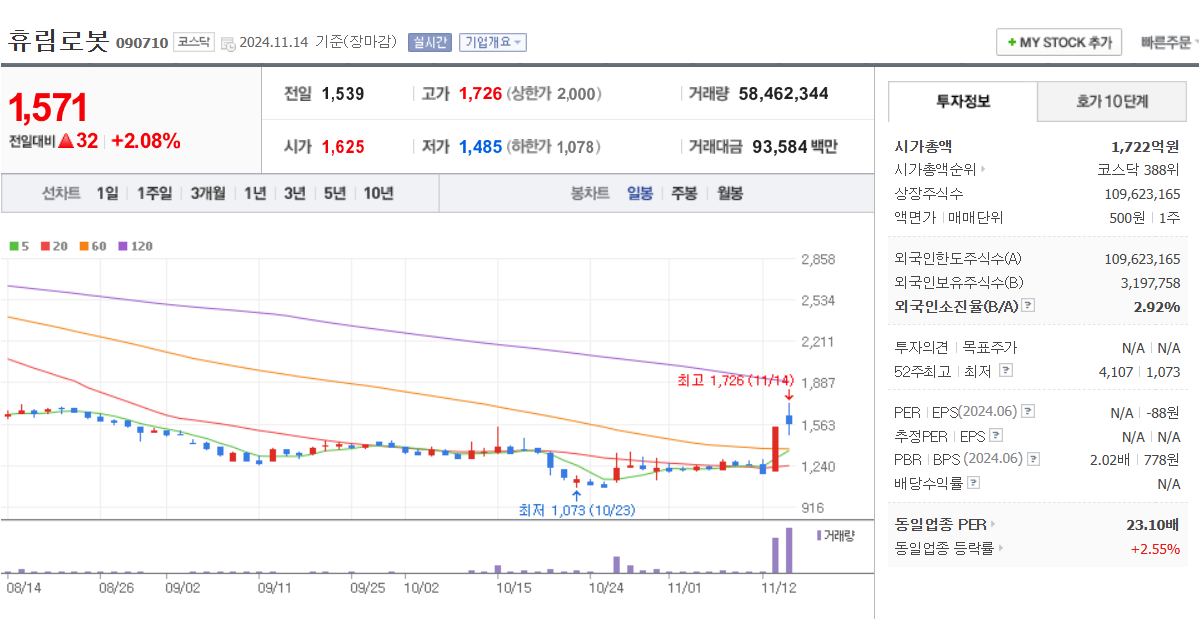Click the 거래대금 value 93,584 백만
This screenshot has height=619, width=1199.
tap(794, 146)
